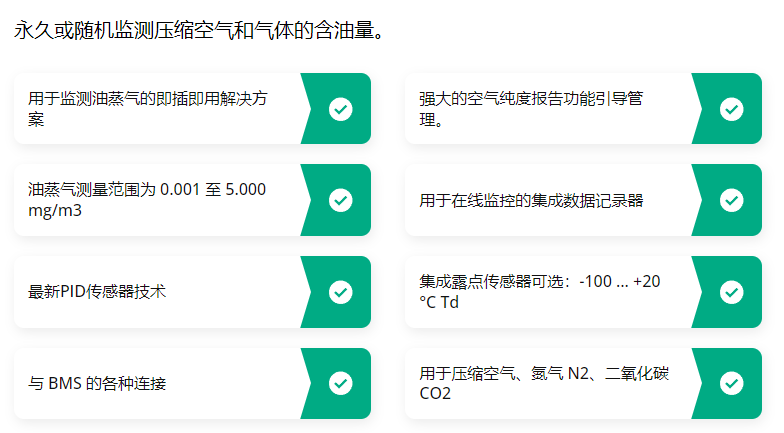
Task: Select the 用于在线监控的集成数据记录器 text
Action: pos(531,200)
